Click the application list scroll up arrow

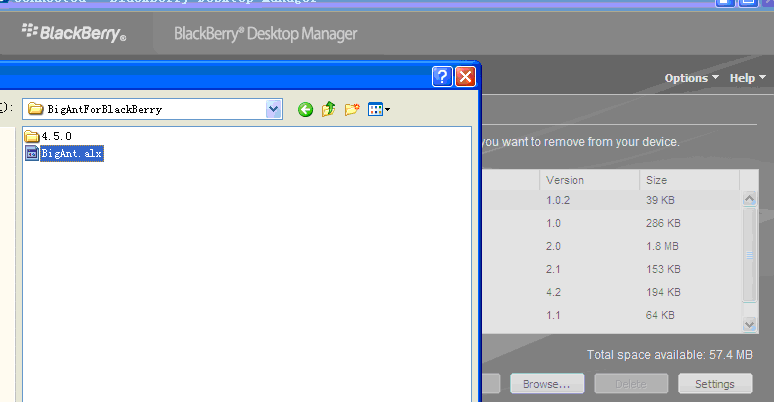point(749,199)
